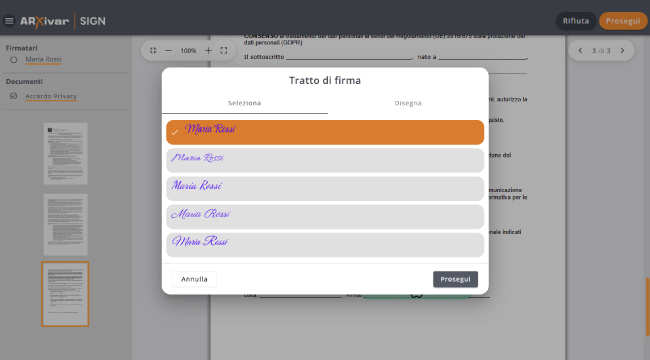Click the Rifiuta button in header
650x360 pixels.
tap(576, 21)
